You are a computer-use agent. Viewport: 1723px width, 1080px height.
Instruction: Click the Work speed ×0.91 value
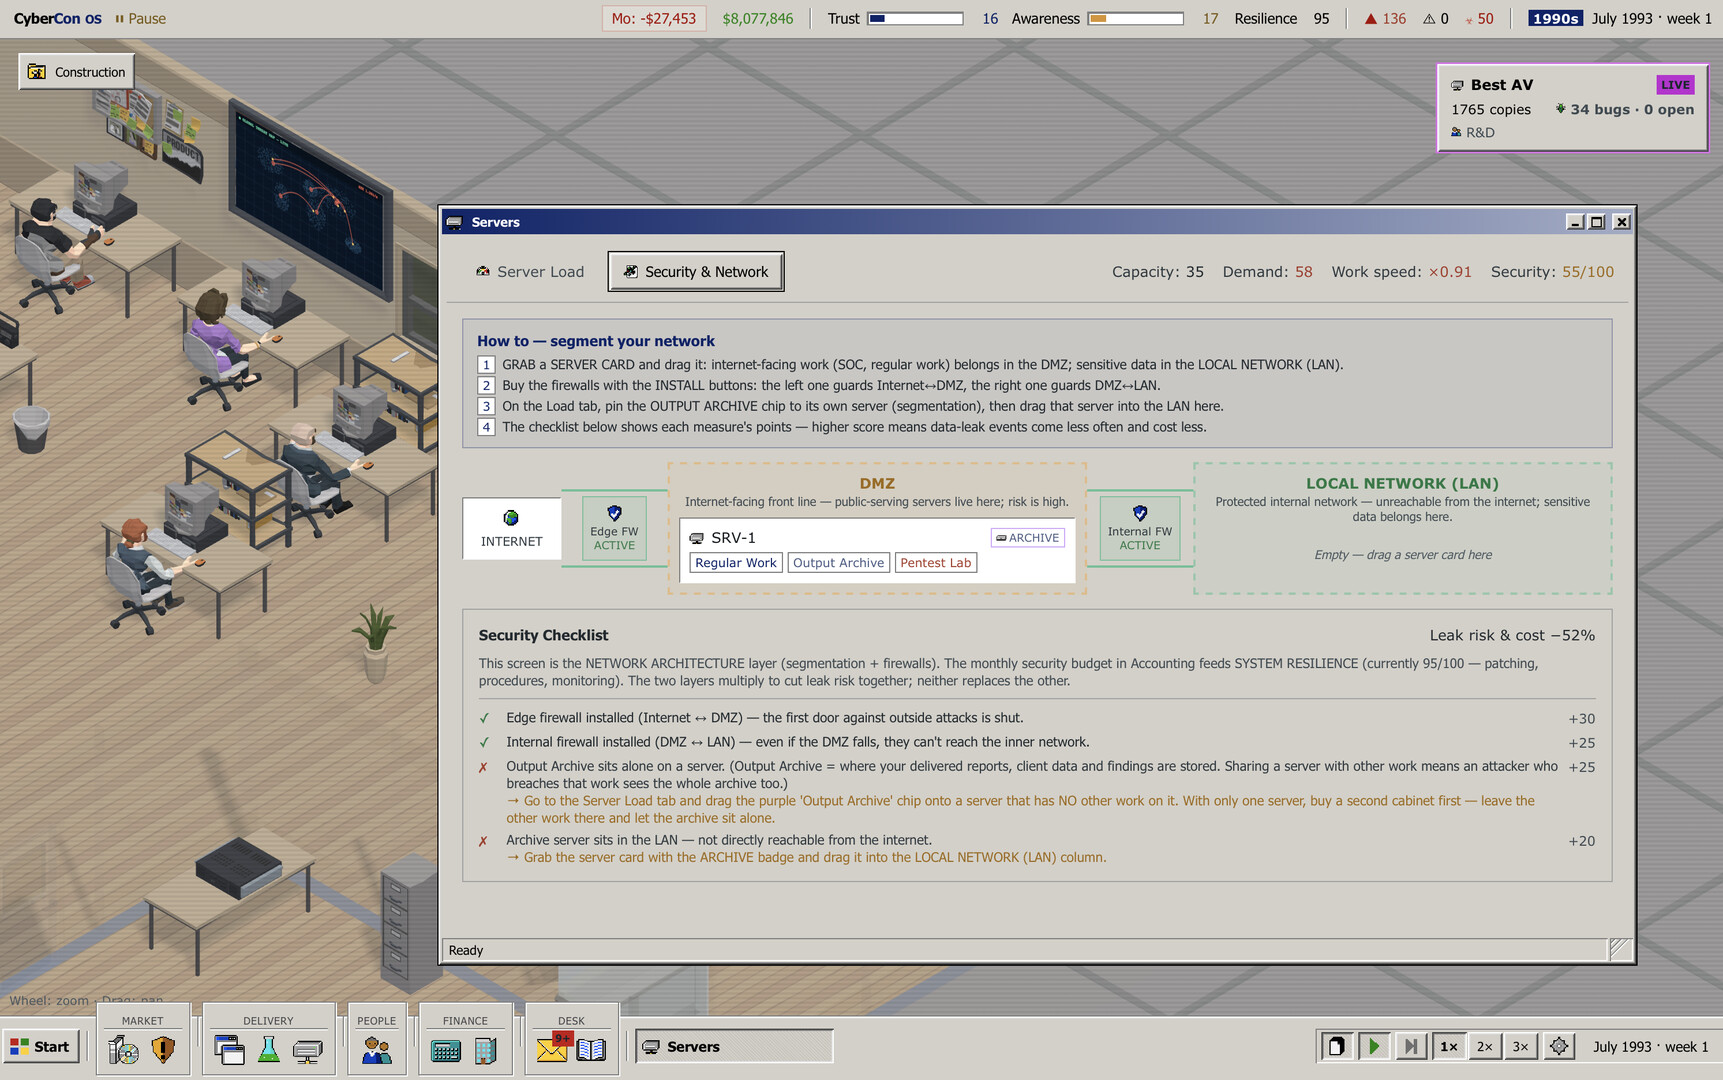tap(1401, 272)
